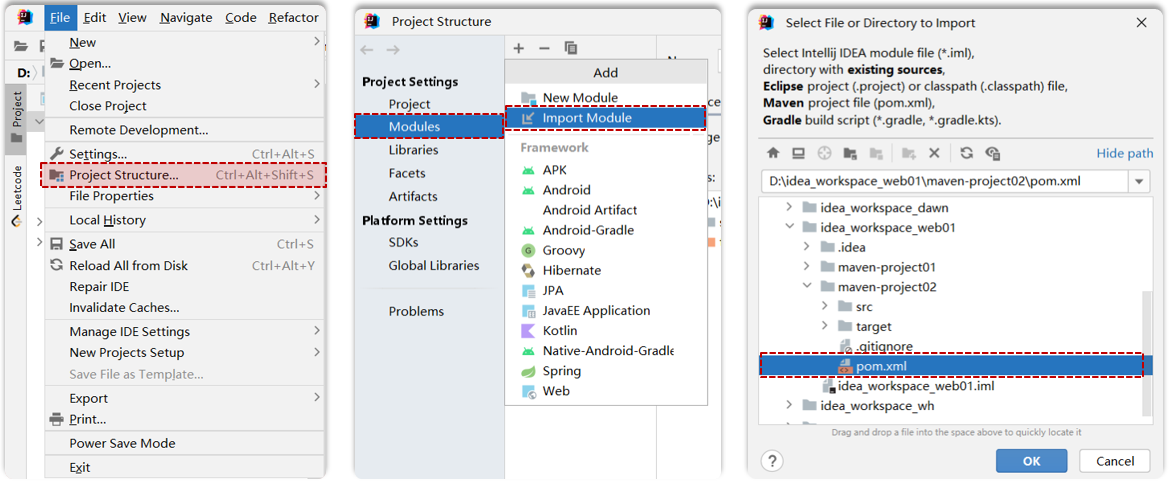Screen dimensions: 1169x487
Task: Click the Delete (X) icon in file toolbar
Action: click(934, 153)
